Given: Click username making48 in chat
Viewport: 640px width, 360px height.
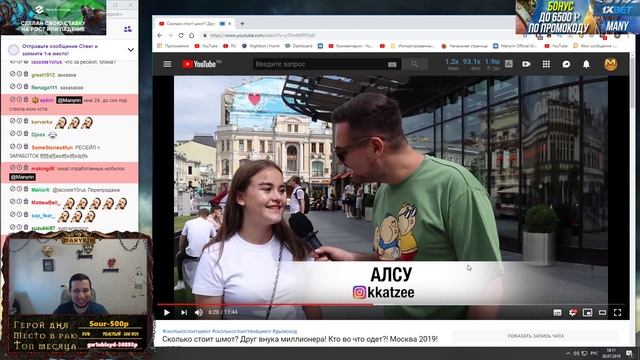Looking at the screenshot, I should pos(43,169).
